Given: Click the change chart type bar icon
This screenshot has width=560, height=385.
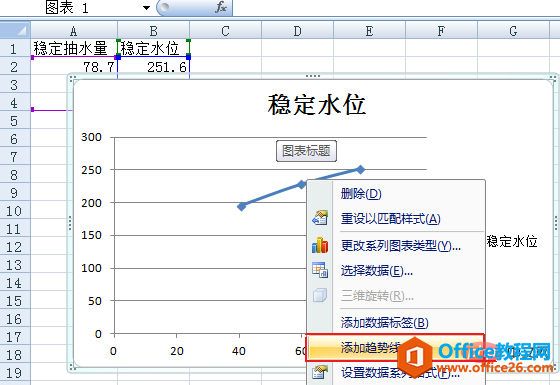Looking at the screenshot, I should tap(320, 245).
